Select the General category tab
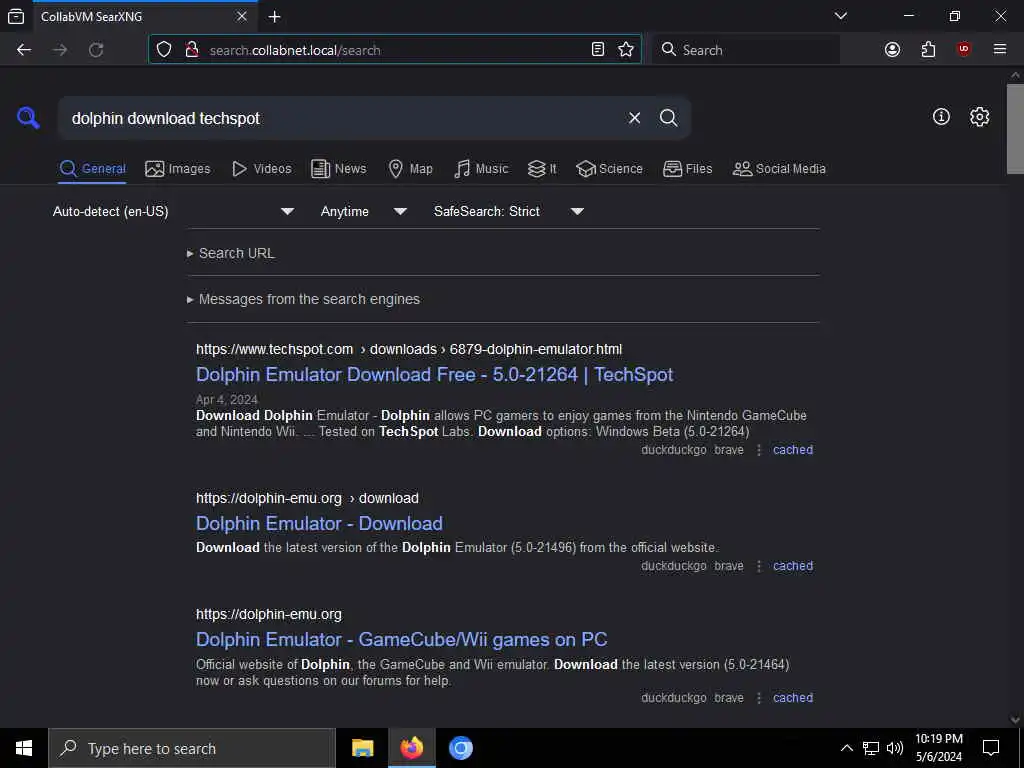Screen dimensions: 1024x768 click(x=92, y=168)
